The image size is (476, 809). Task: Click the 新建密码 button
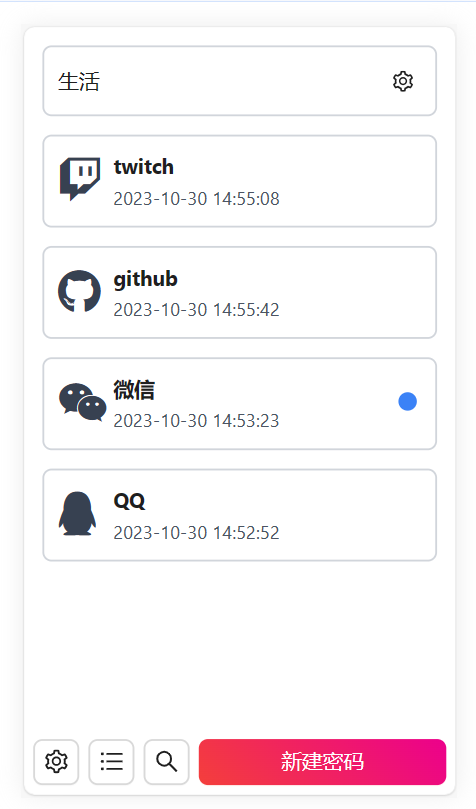click(x=322, y=762)
